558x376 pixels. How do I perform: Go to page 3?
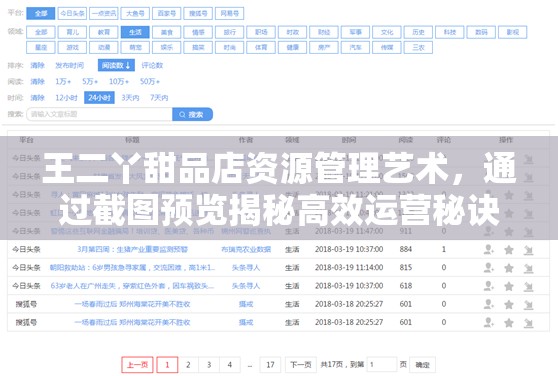pos(209,365)
